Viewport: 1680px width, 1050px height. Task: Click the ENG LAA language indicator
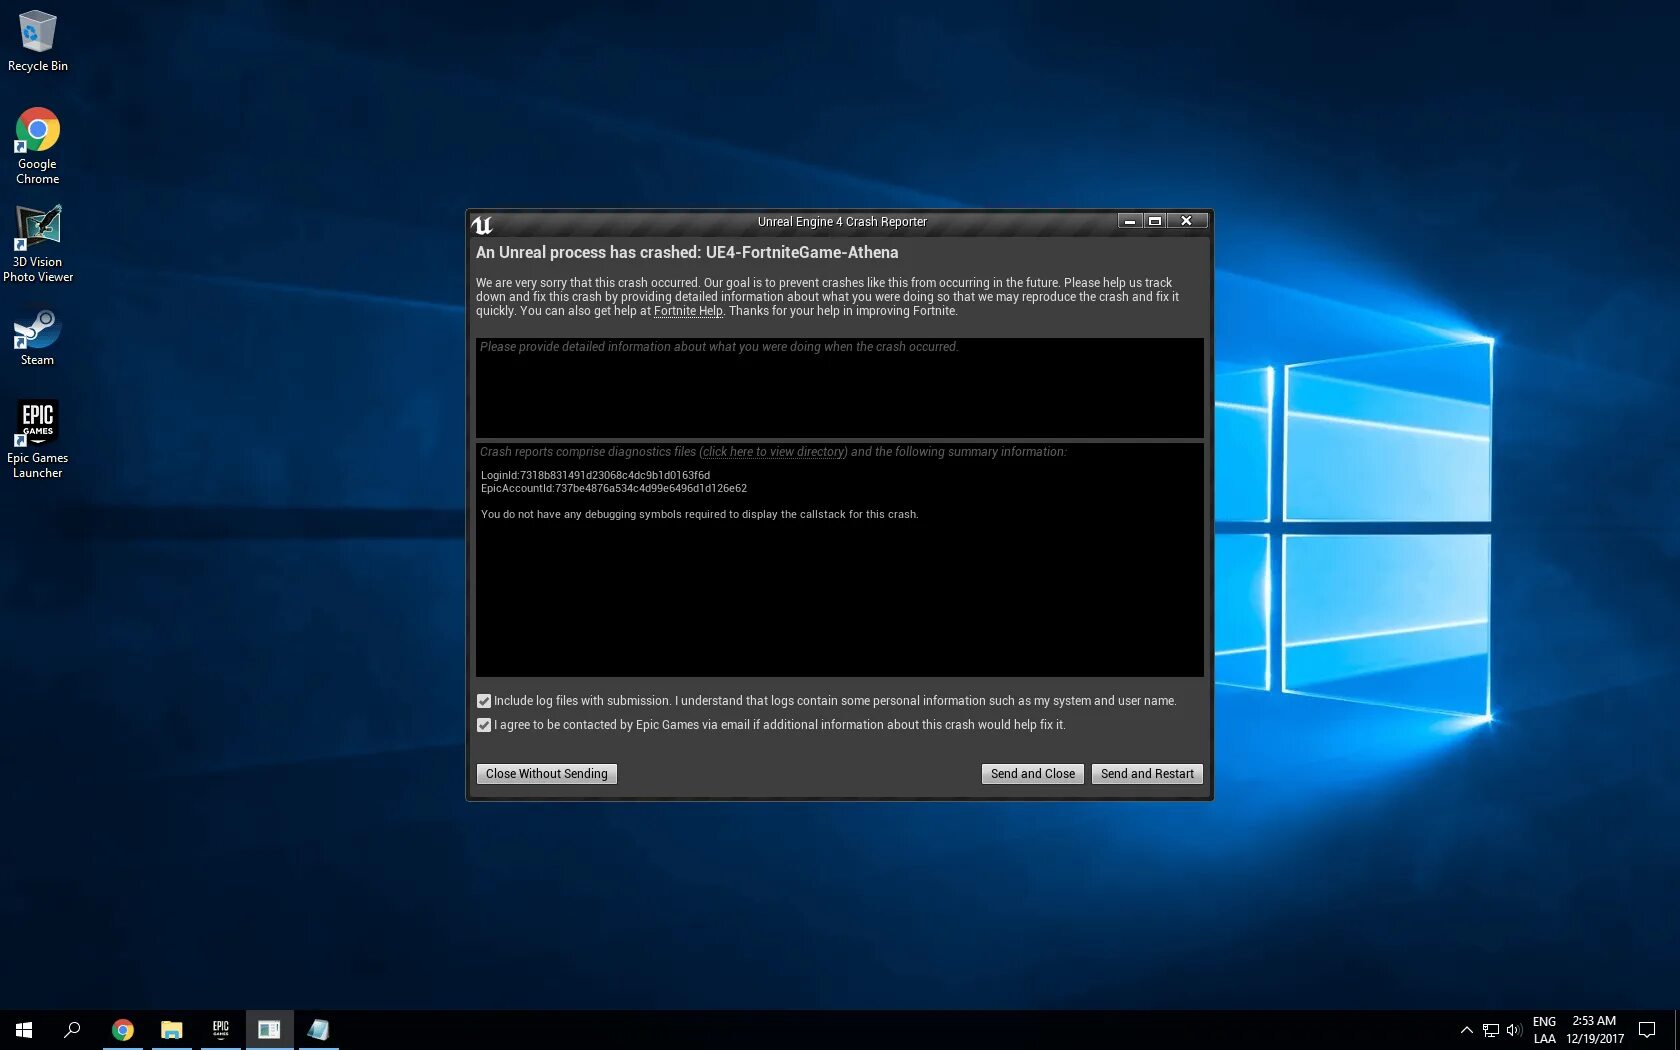pyautogui.click(x=1544, y=1030)
